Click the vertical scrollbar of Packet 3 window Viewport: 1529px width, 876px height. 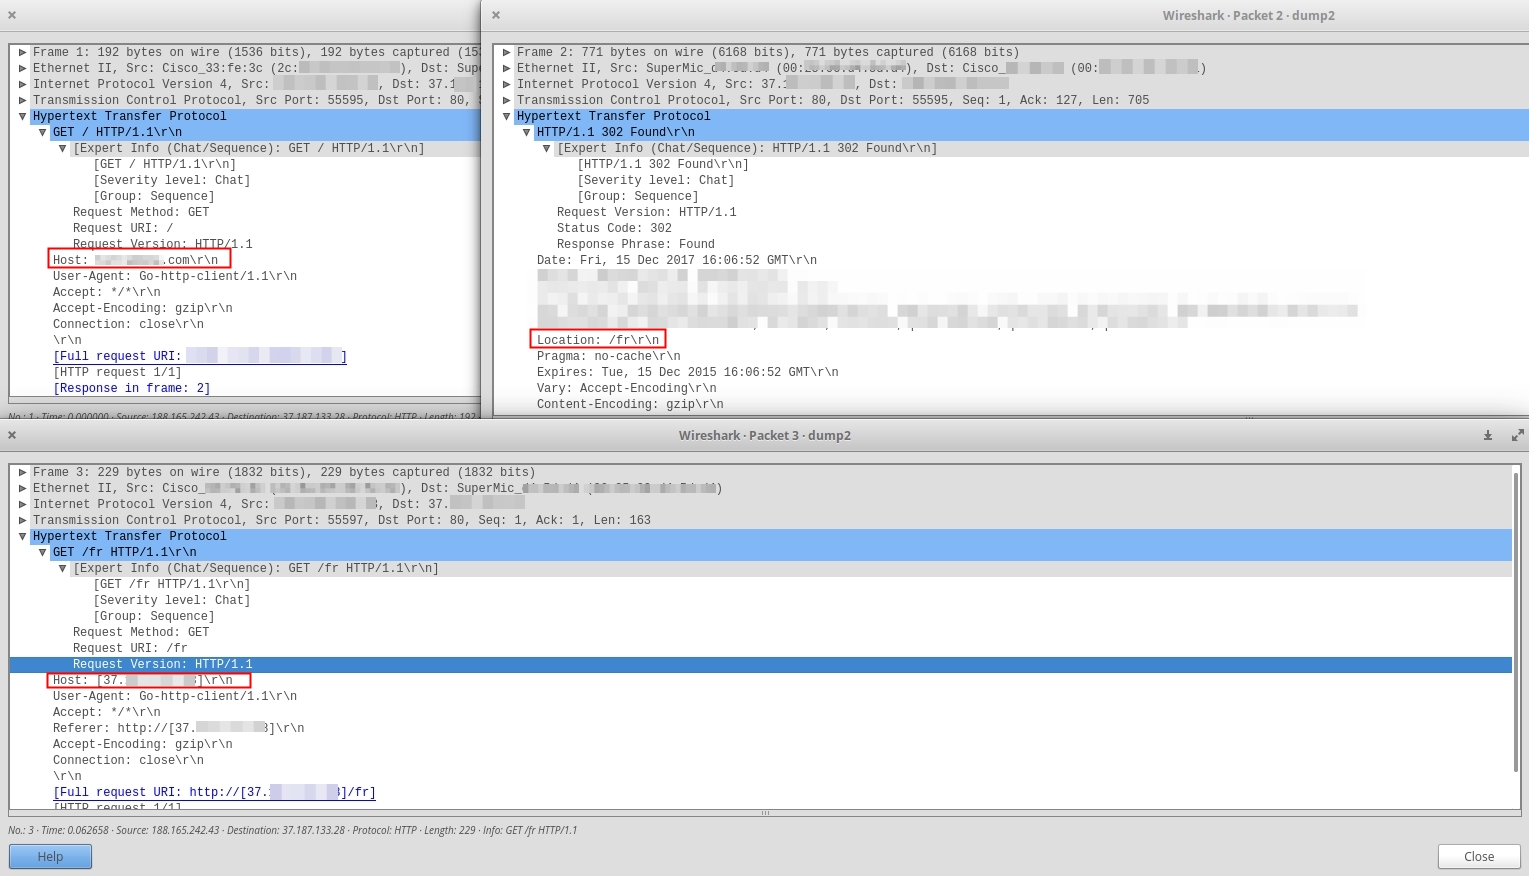1516,620
